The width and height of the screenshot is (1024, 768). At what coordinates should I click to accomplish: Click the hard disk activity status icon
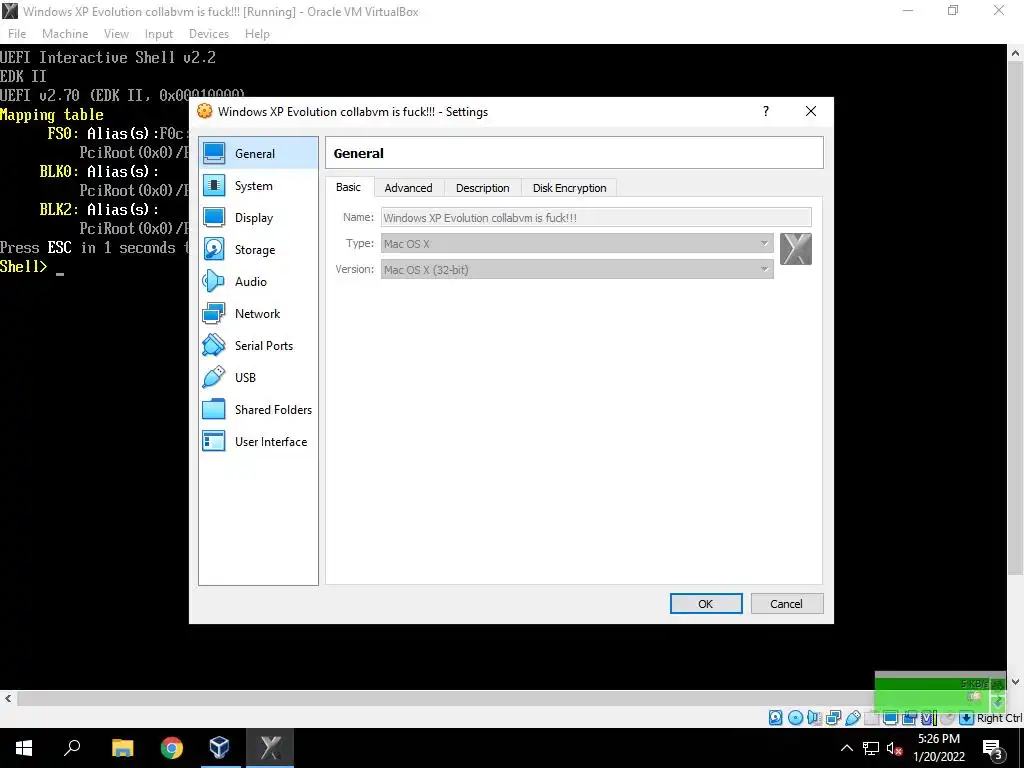point(775,718)
